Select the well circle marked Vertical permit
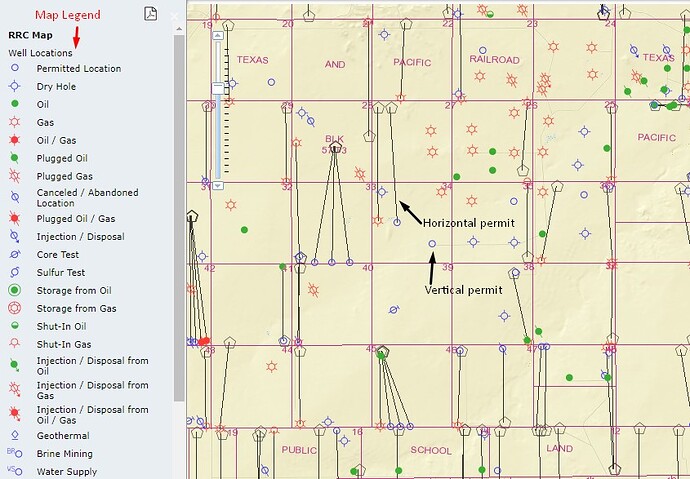The height and width of the screenshot is (479, 690). tap(432, 243)
